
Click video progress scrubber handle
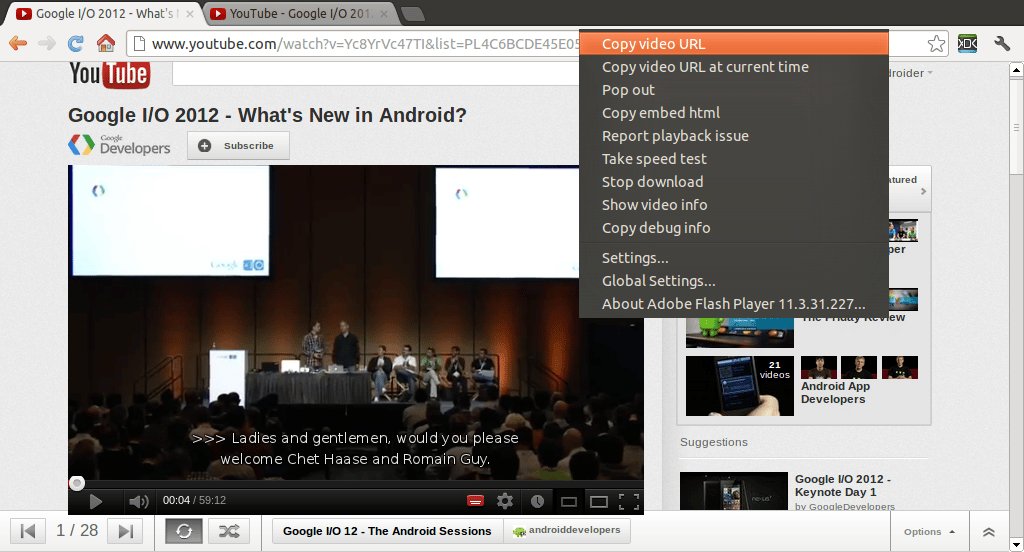[x=77, y=483]
